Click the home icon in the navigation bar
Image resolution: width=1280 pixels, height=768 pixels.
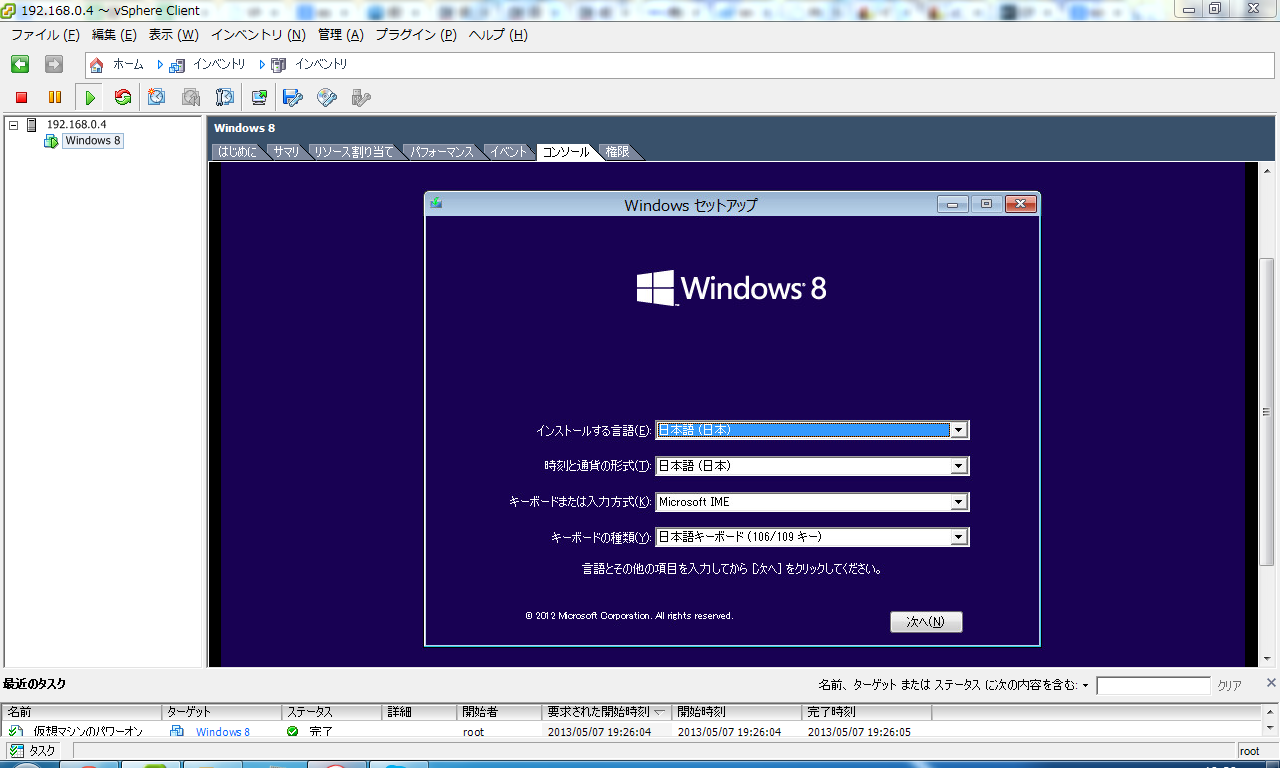point(97,65)
